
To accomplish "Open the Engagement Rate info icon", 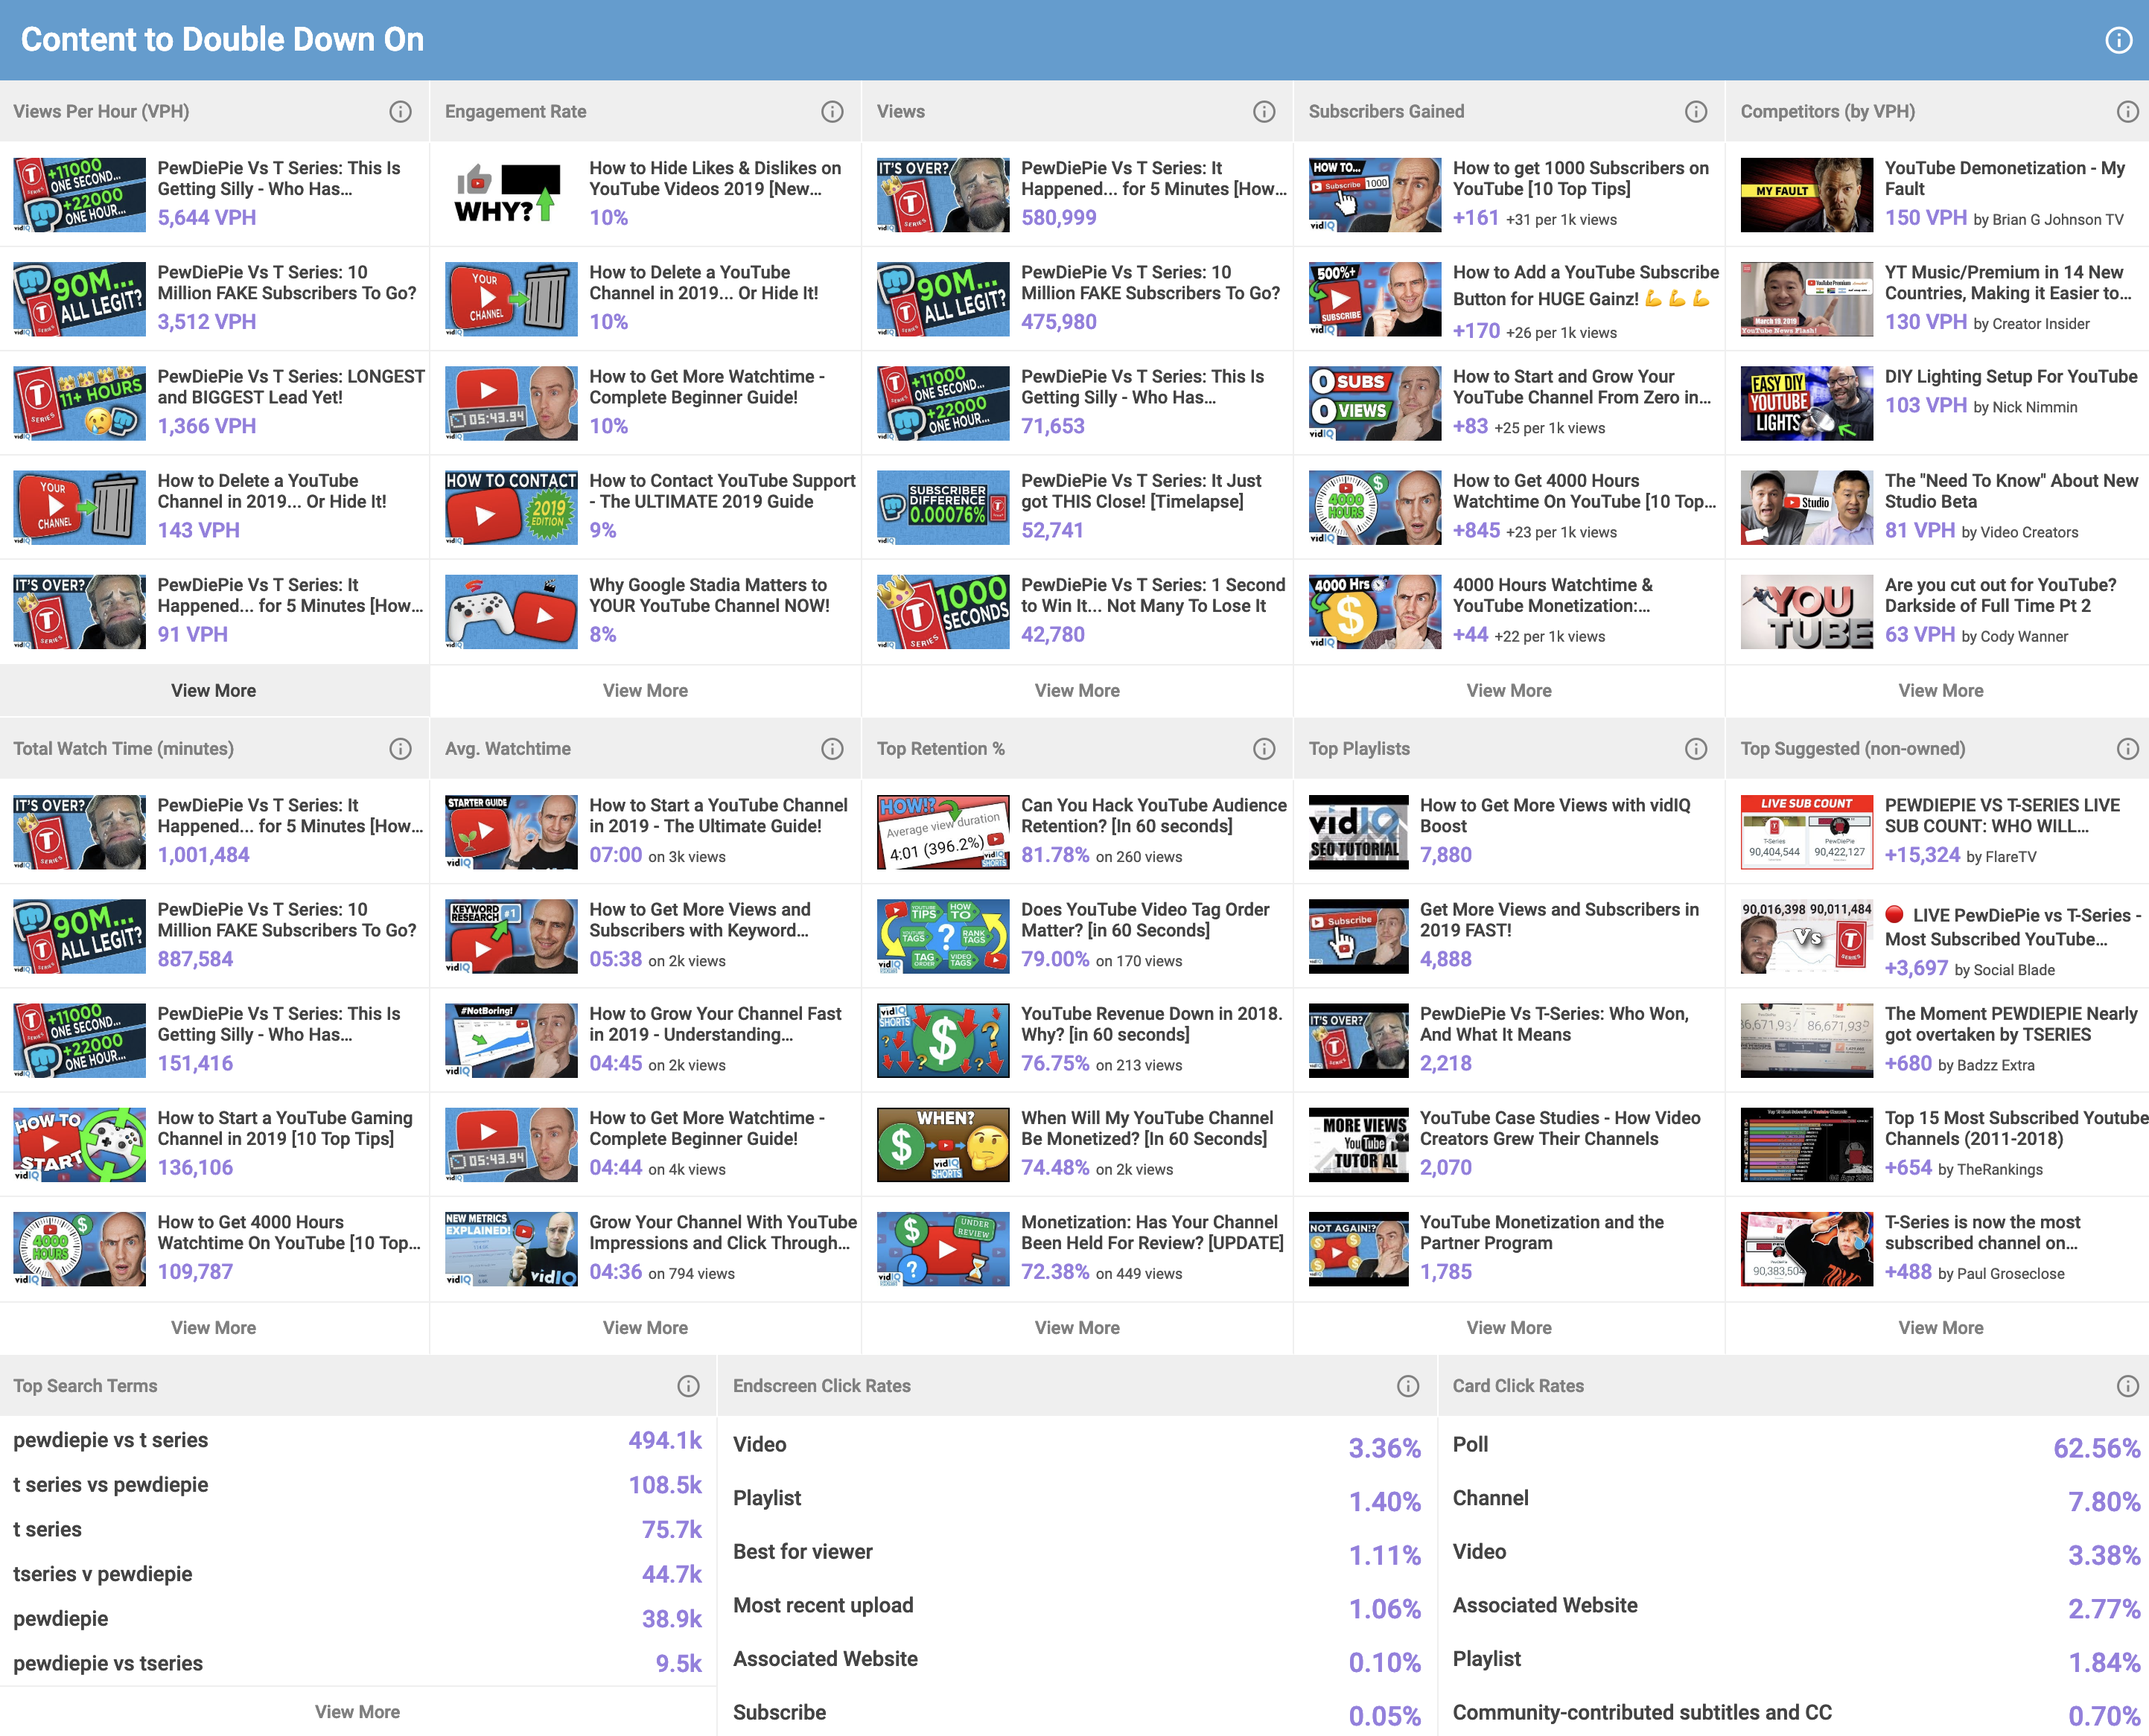I will click(832, 111).
